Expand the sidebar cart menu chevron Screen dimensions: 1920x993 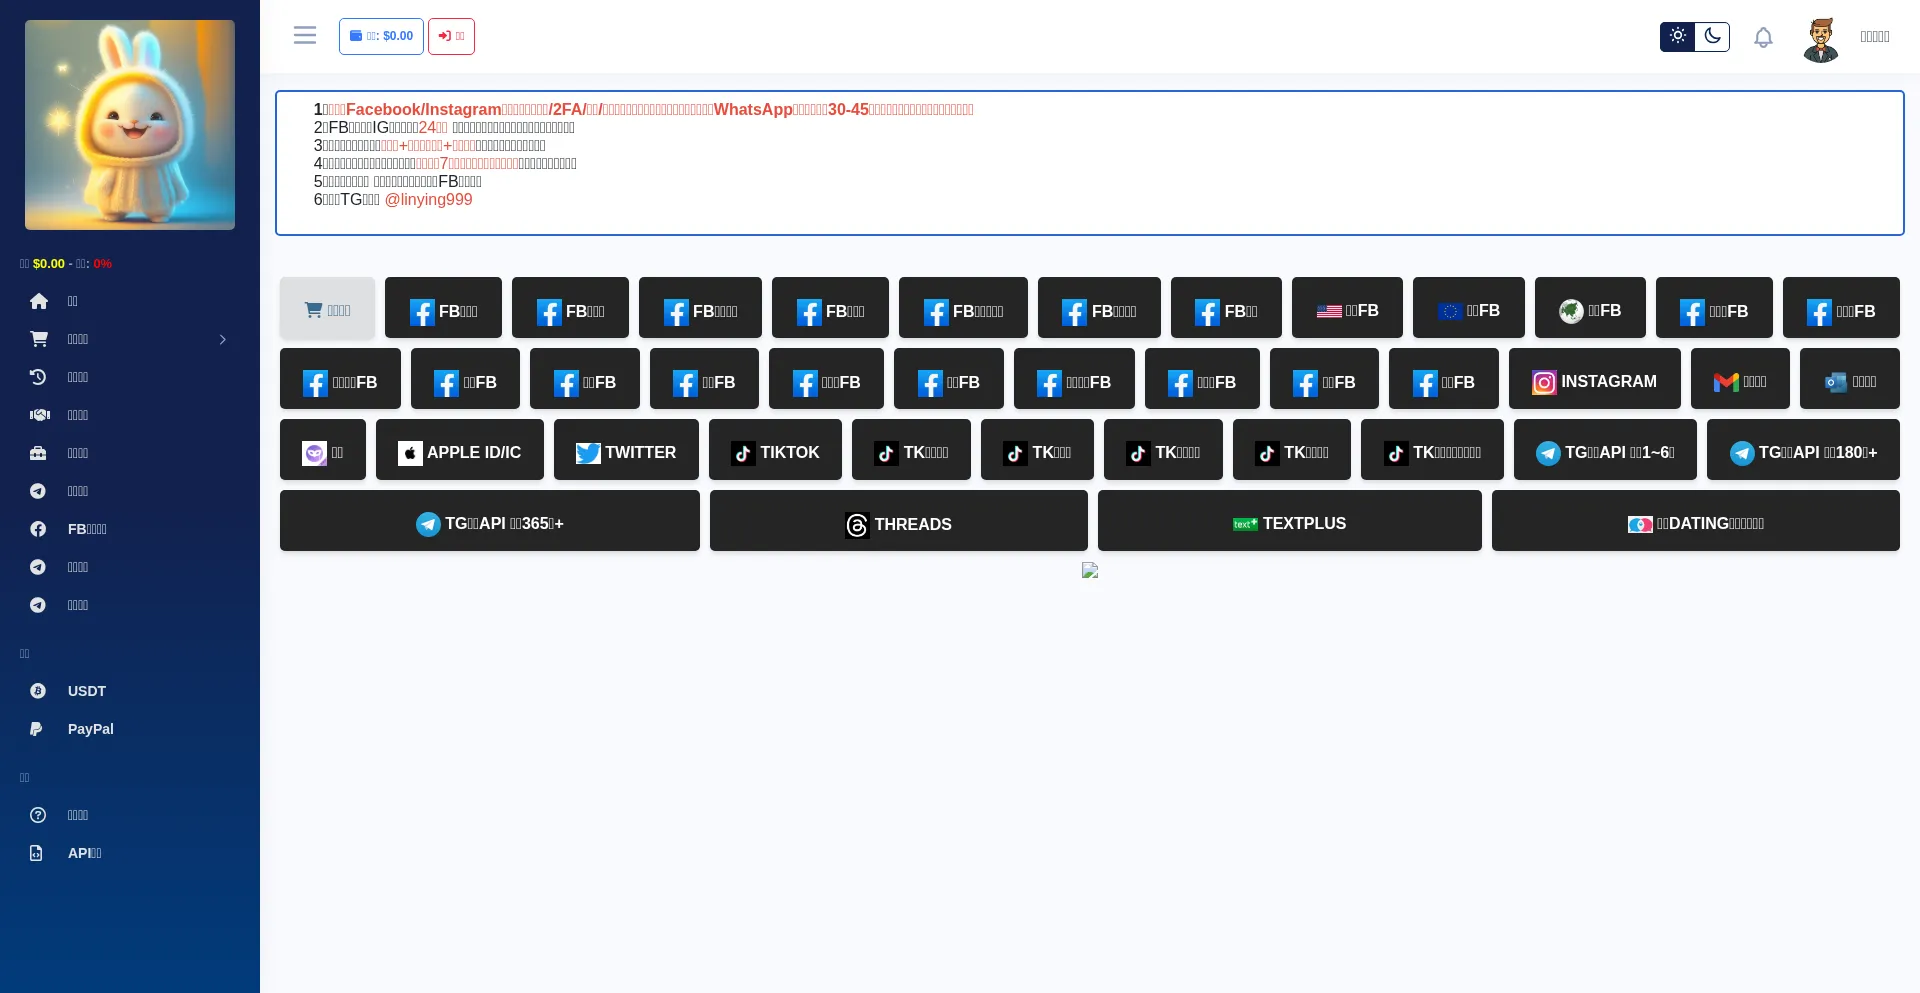point(222,339)
